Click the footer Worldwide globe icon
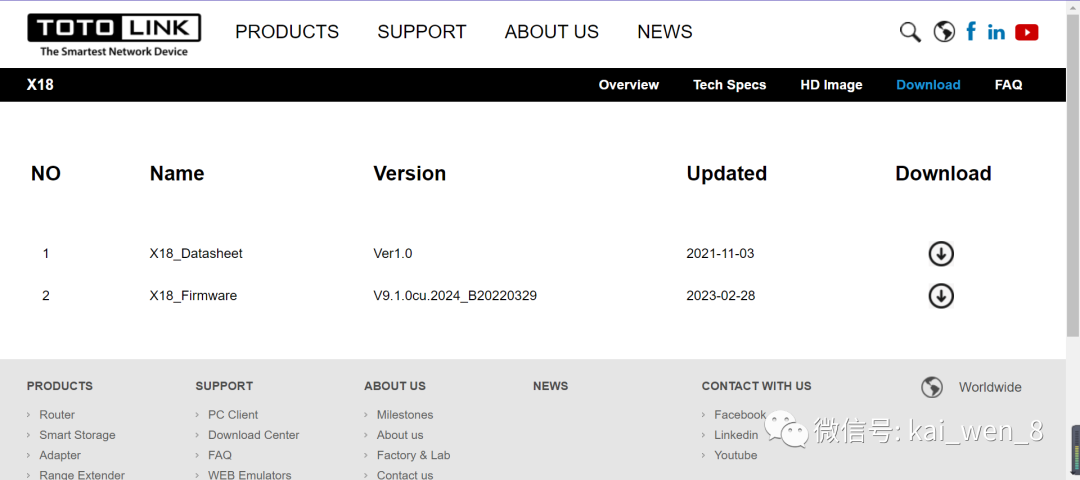Image resolution: width=1080 pixels, height=480 pixels. 932,387
